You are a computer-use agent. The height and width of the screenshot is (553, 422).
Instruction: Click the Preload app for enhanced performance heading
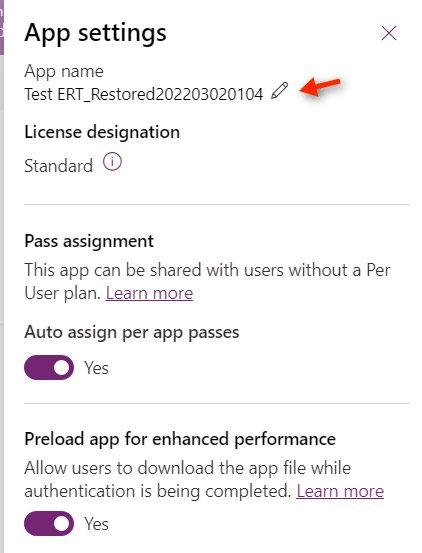(180, 439)
